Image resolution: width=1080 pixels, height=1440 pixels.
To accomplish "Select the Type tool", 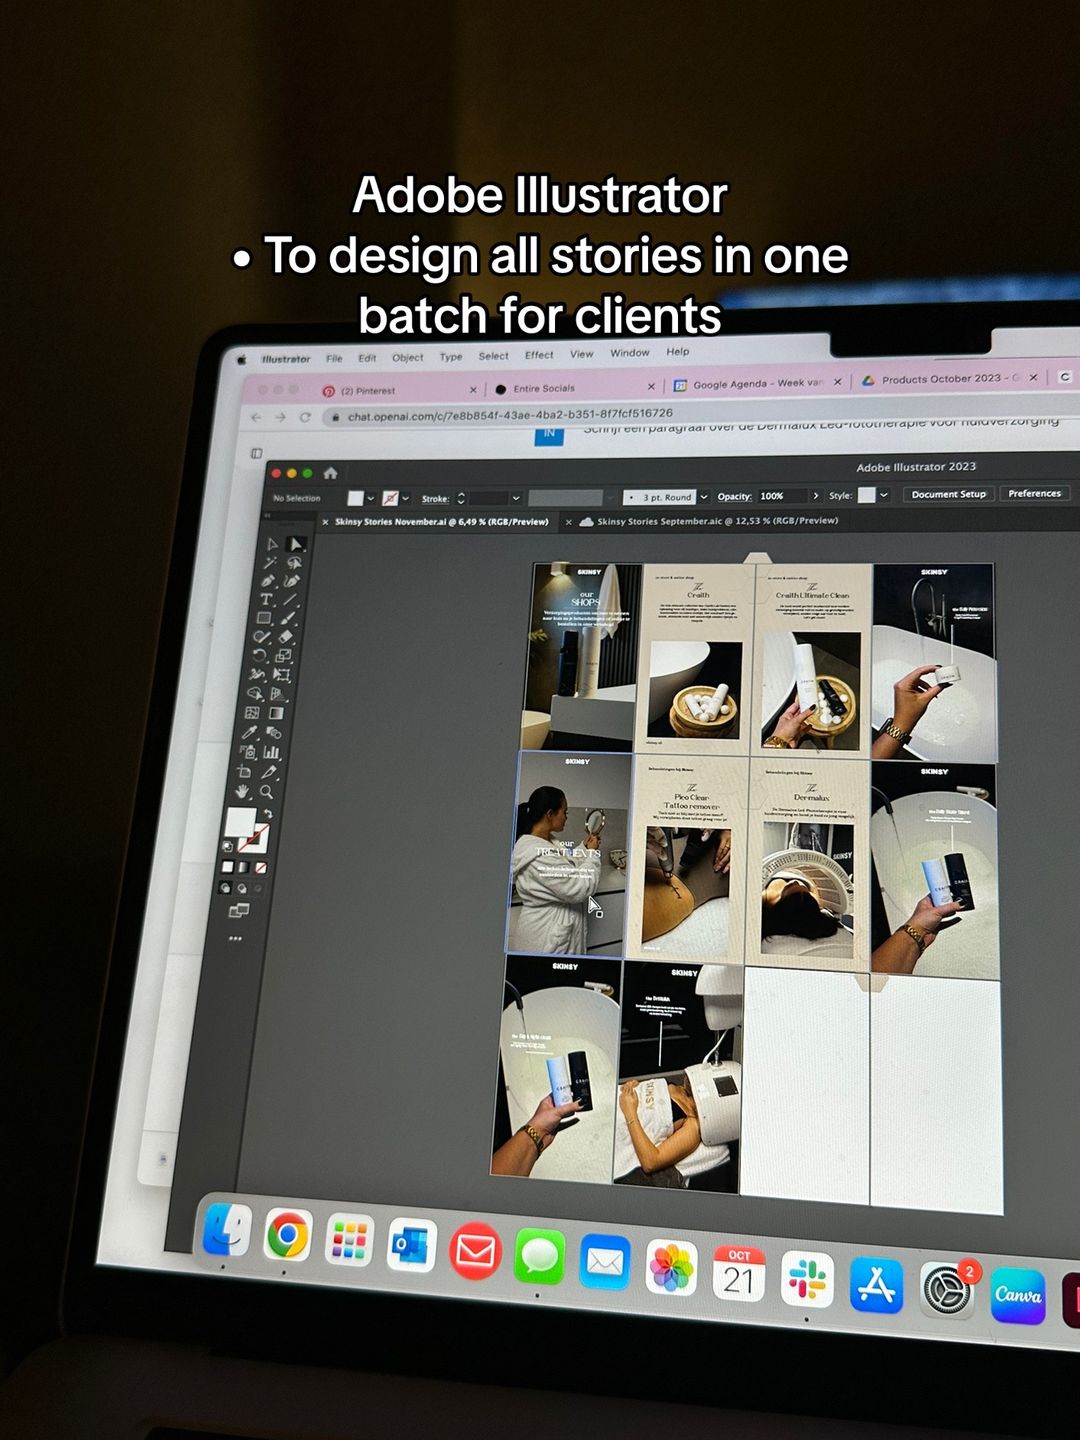I will 266,599.
